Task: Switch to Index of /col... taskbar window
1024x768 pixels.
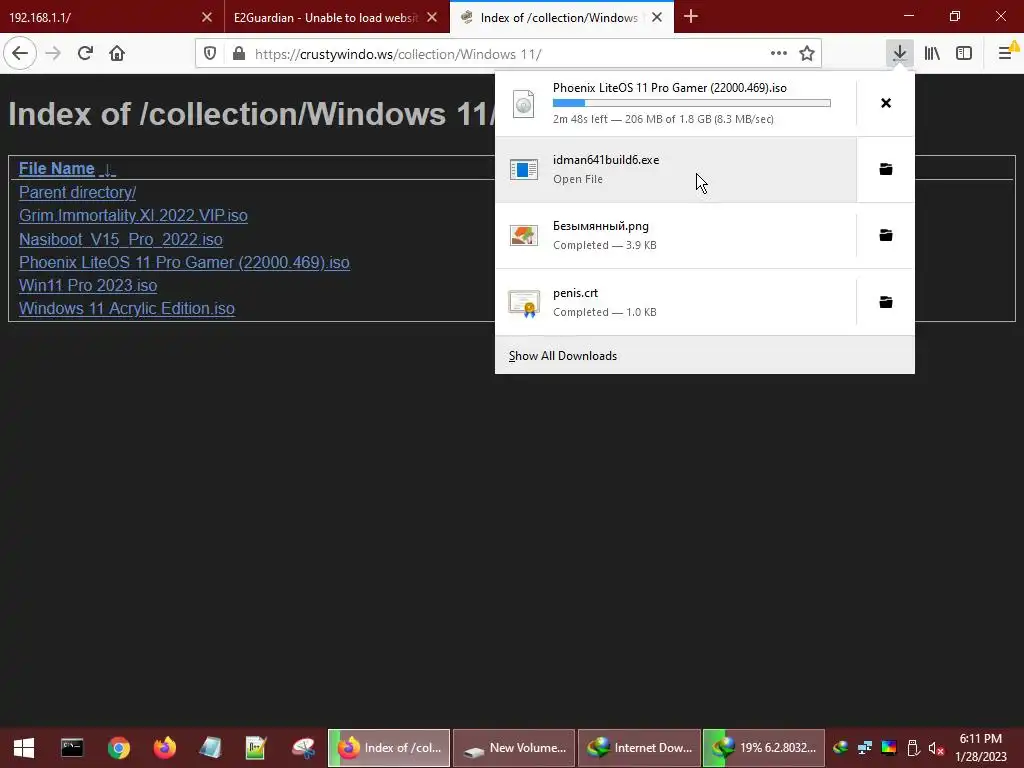Action: coord(389,748)
